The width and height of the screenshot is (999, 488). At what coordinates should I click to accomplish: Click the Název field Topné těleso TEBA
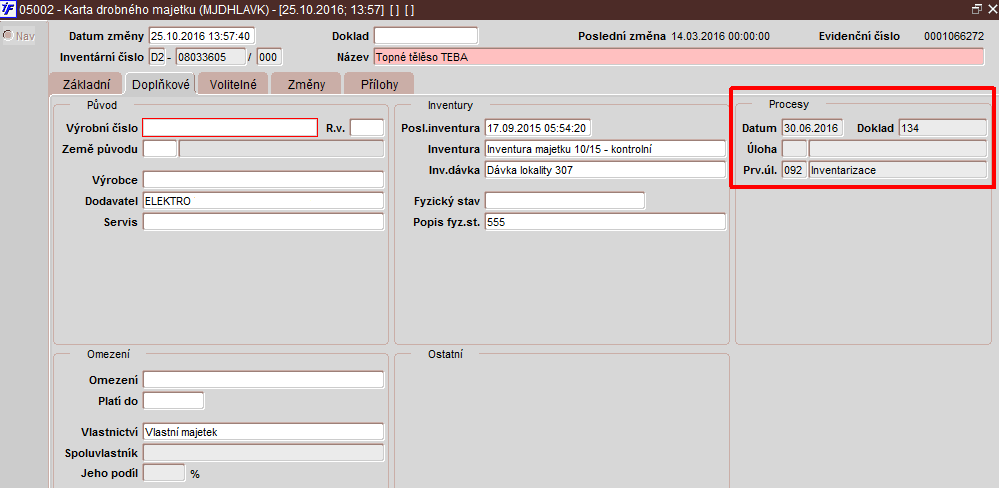[x=679, y=57]
